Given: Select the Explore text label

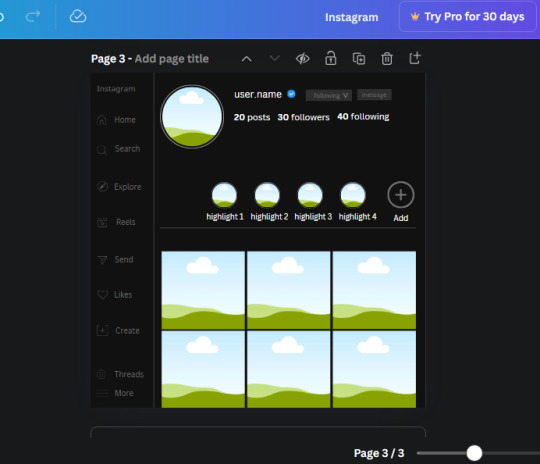Looking at the screenshot, I should (x=128, y=187).
